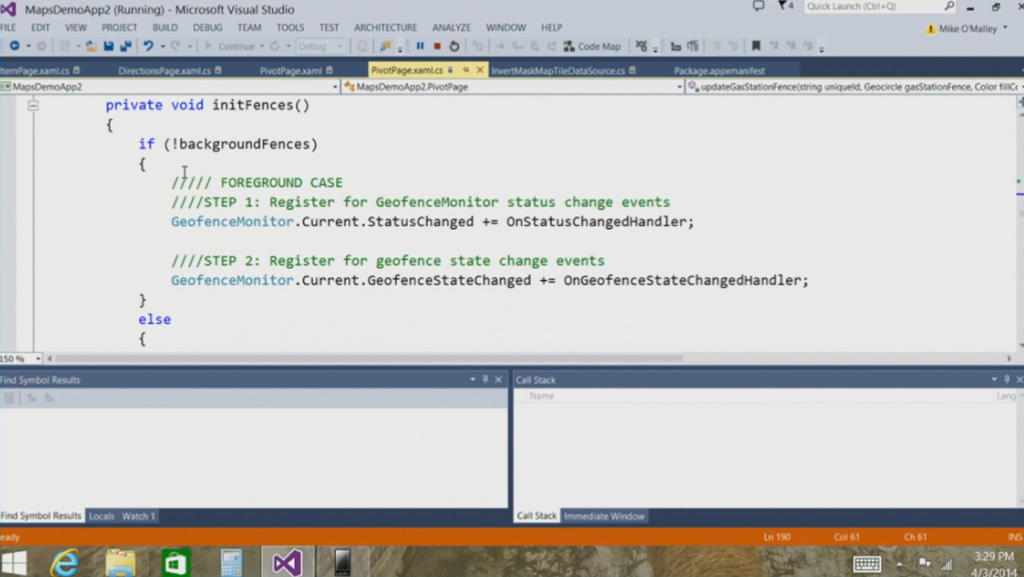Restart the debugging session
Image resolution: width=1024 pixels, height=577 pixels.
click(x=455, y=46)
